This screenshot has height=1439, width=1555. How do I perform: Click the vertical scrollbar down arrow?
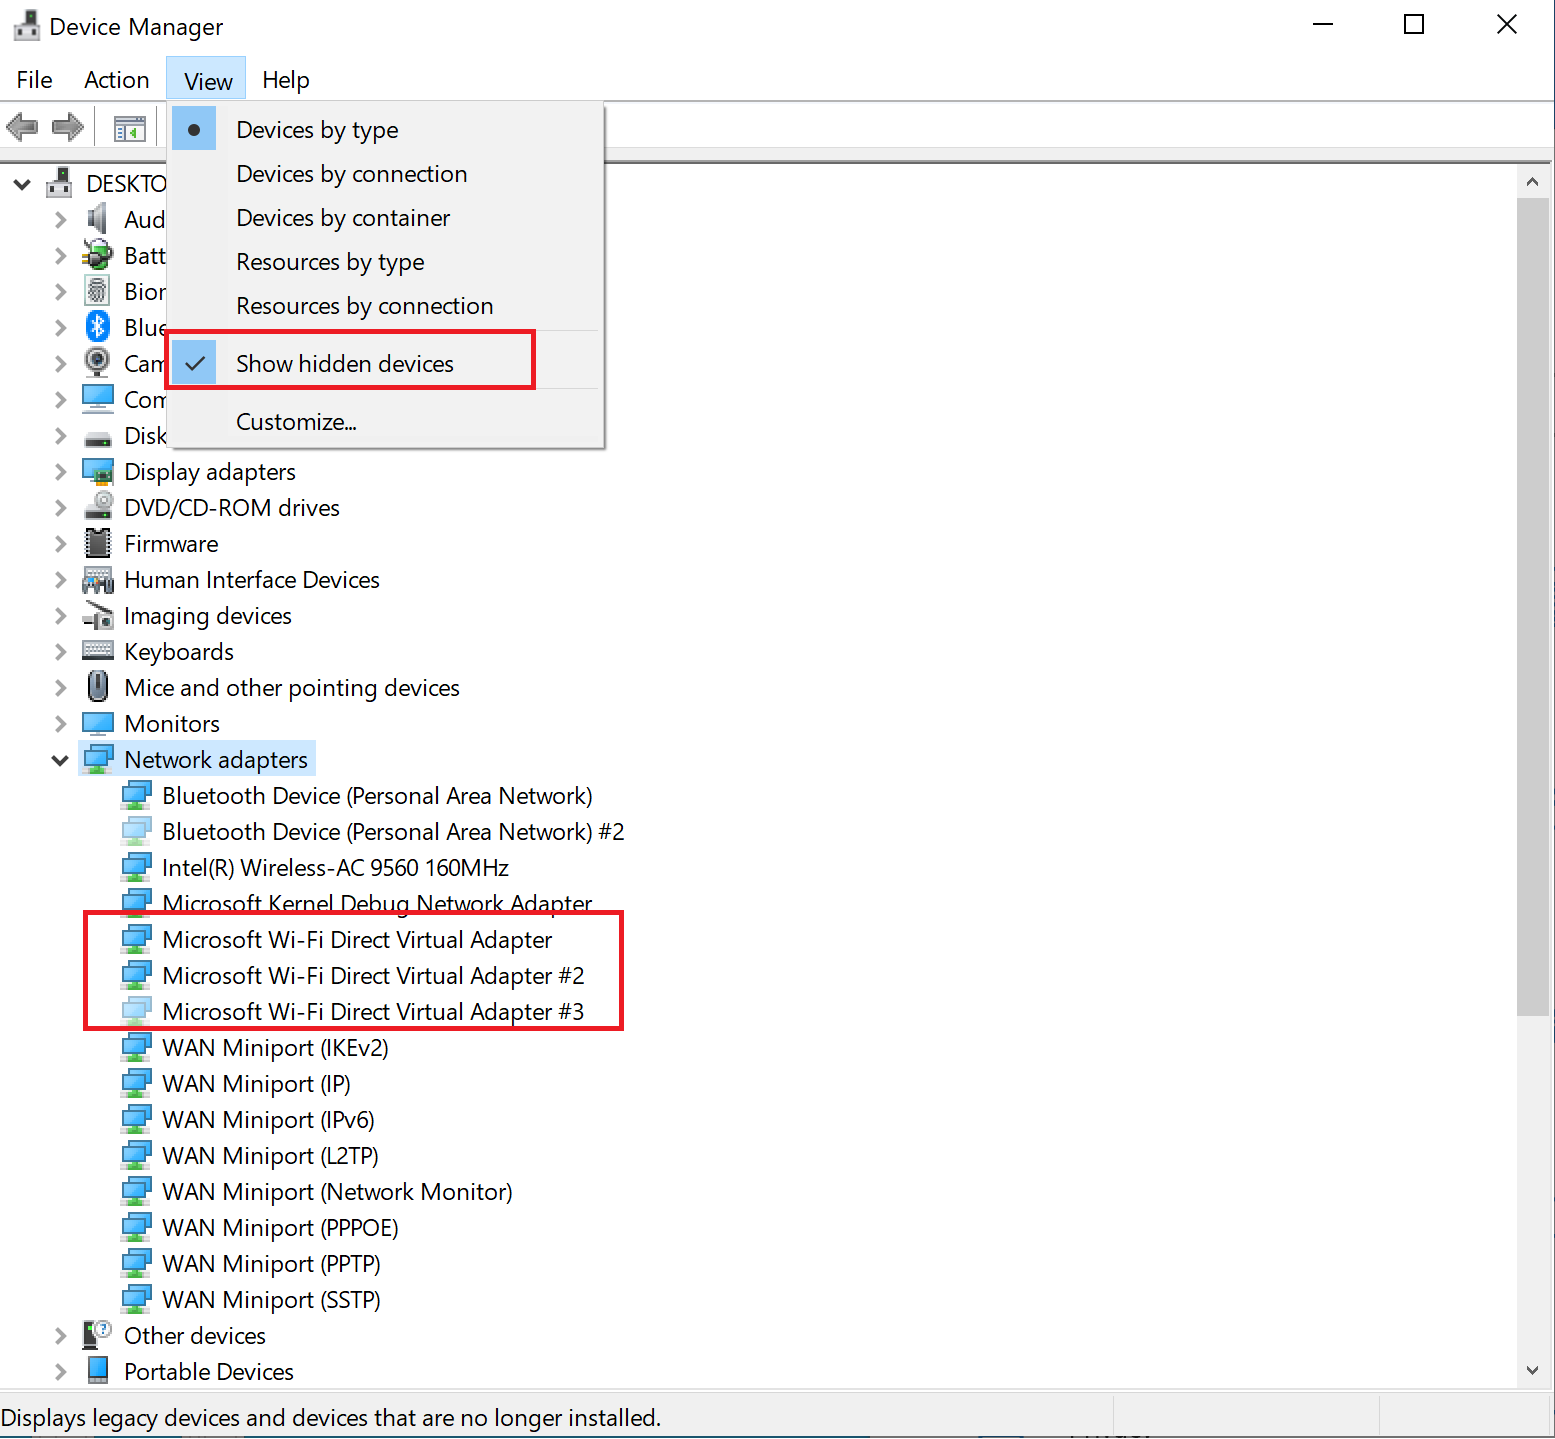click(x=1532, y=1370)
